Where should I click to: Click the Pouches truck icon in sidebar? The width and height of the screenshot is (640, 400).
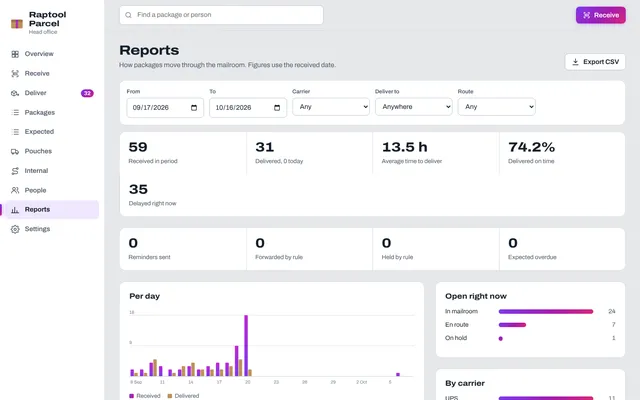(x=15, y=151)
